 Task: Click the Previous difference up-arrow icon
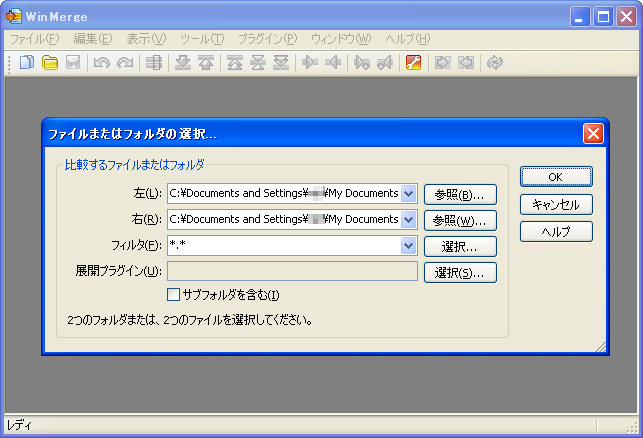click(206, 63)
